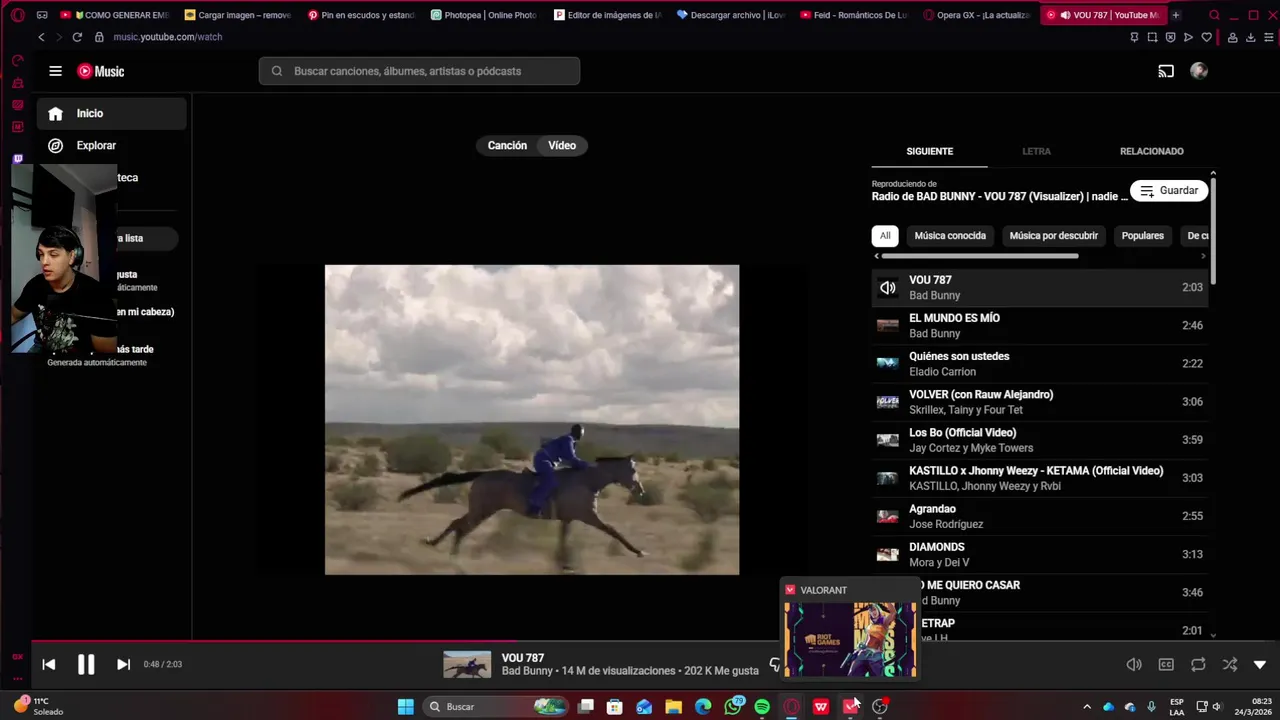
Task: Click the VOU 787 thumbnail in player bar
Action: (x=467, y=664)
